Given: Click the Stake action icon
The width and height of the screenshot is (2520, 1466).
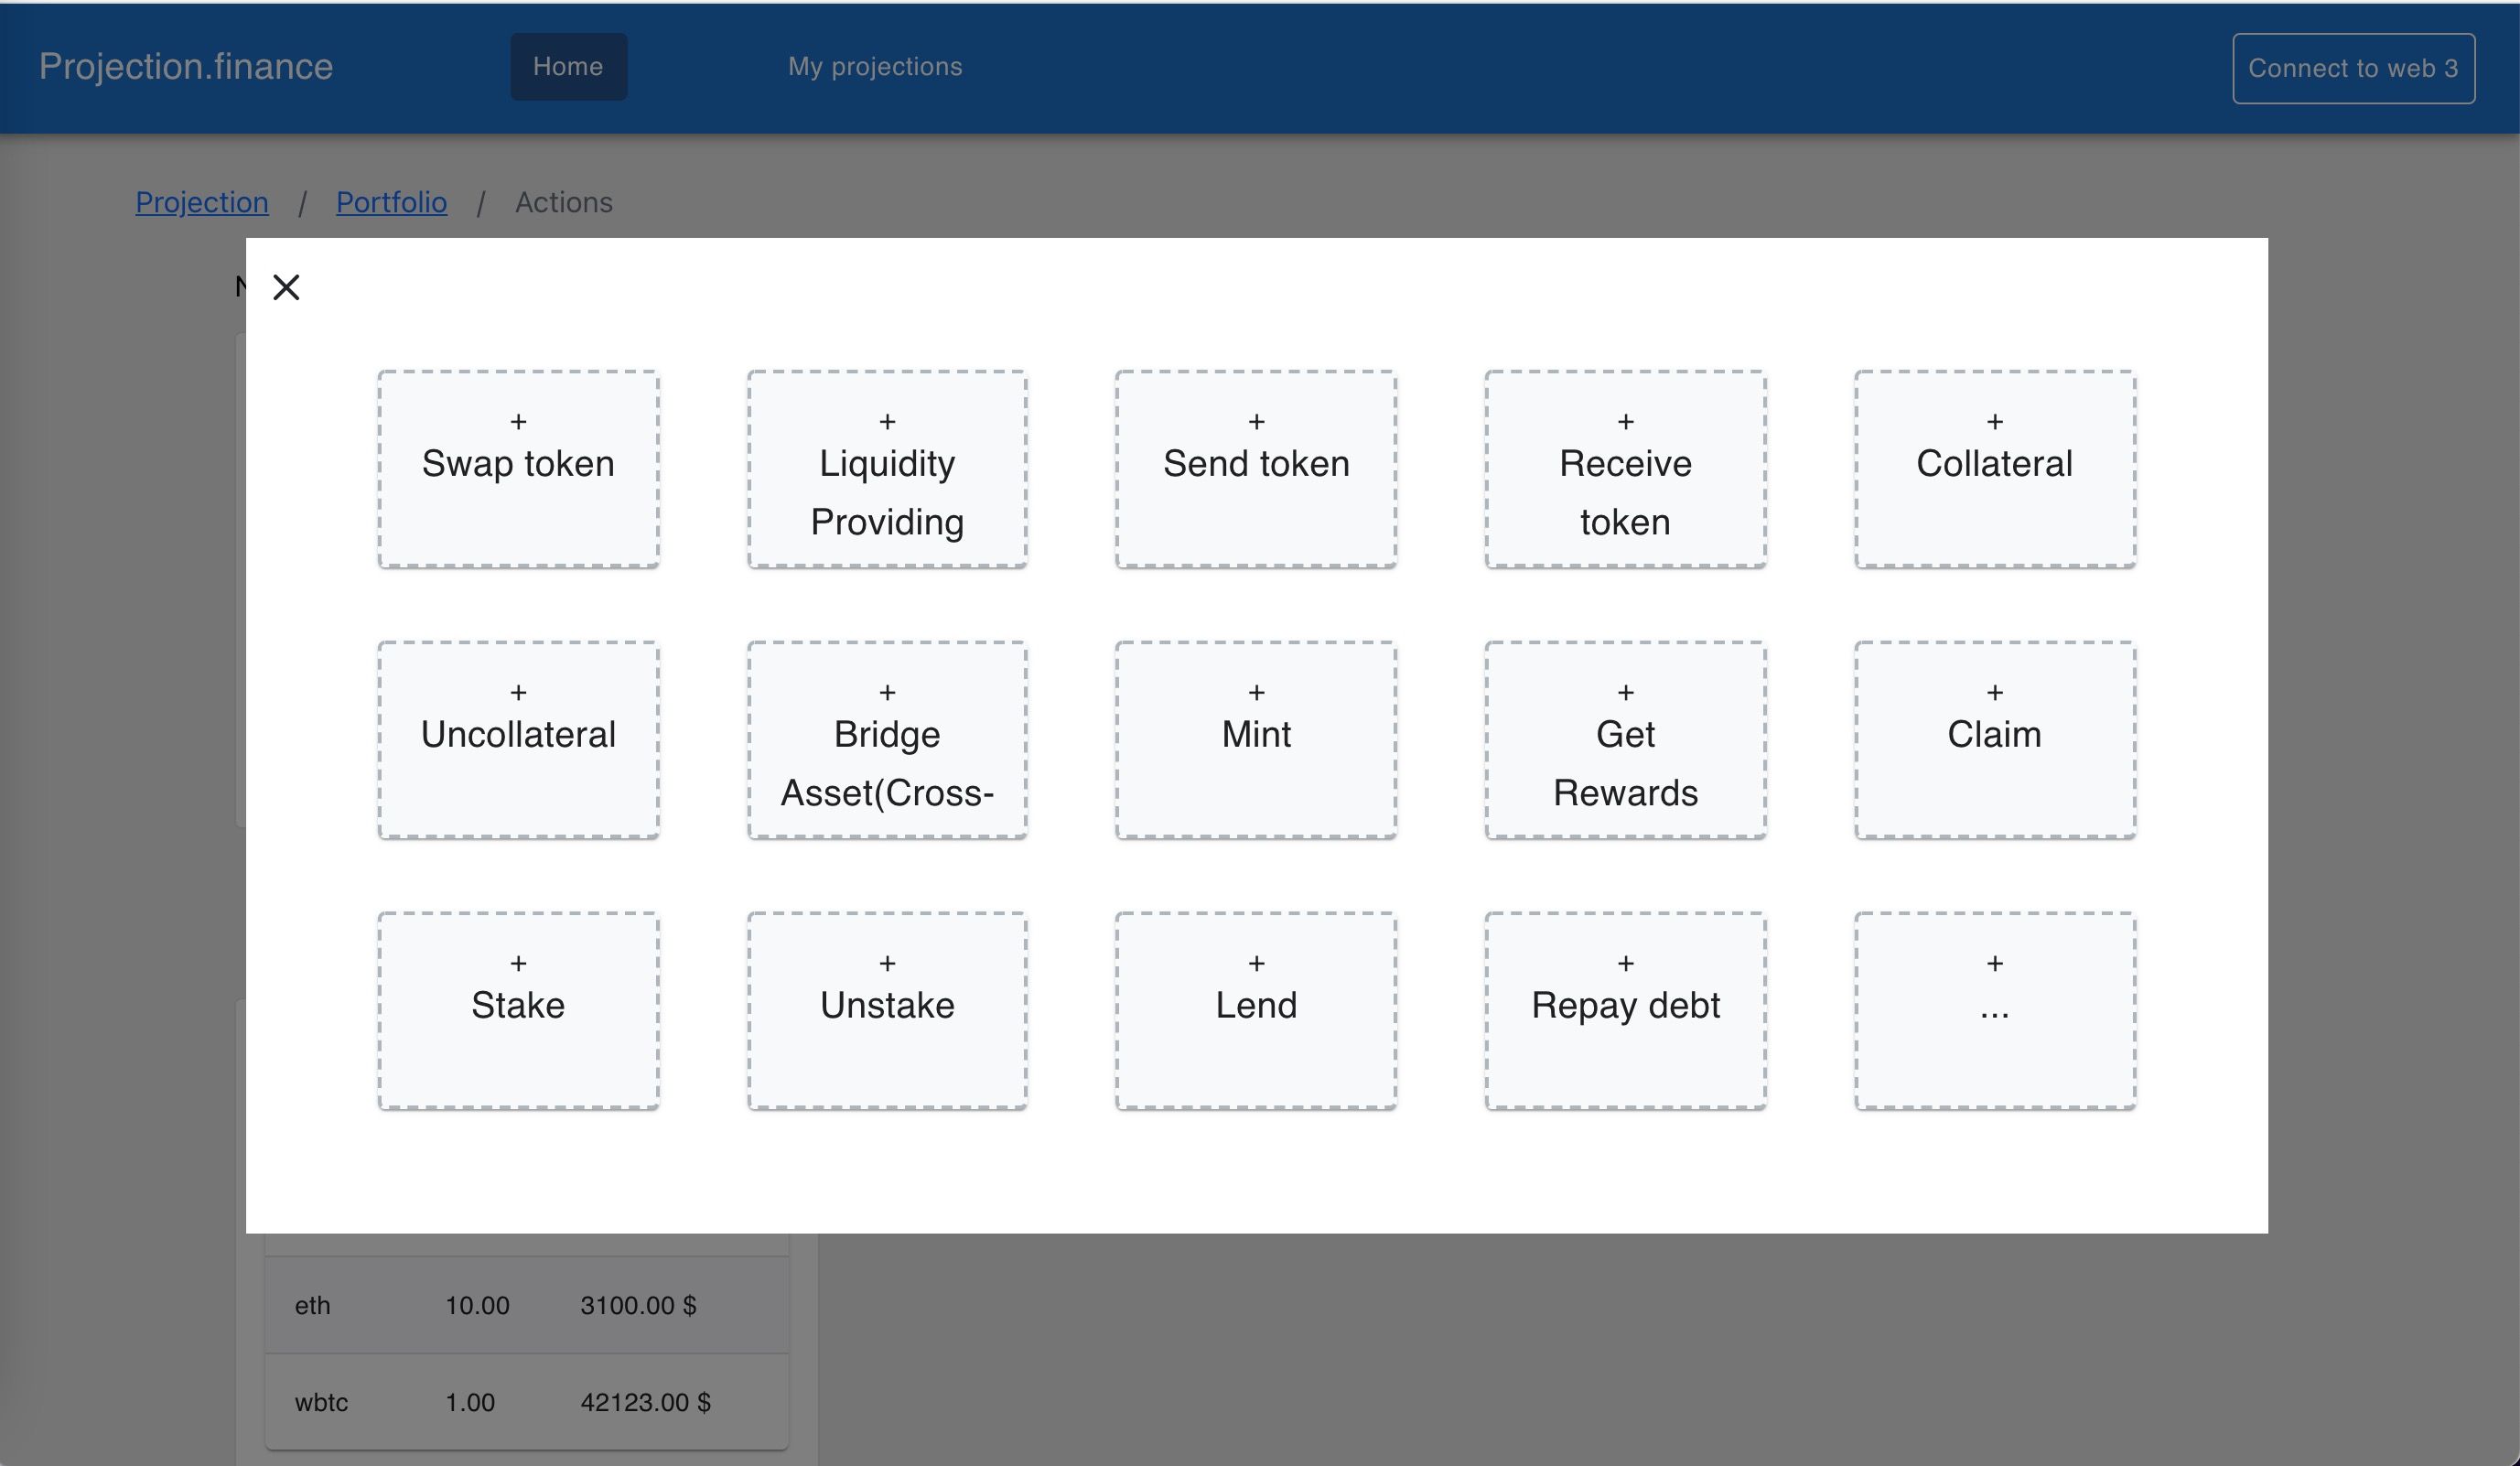Looking at the screenshot, I should [x=518, y=1010].
